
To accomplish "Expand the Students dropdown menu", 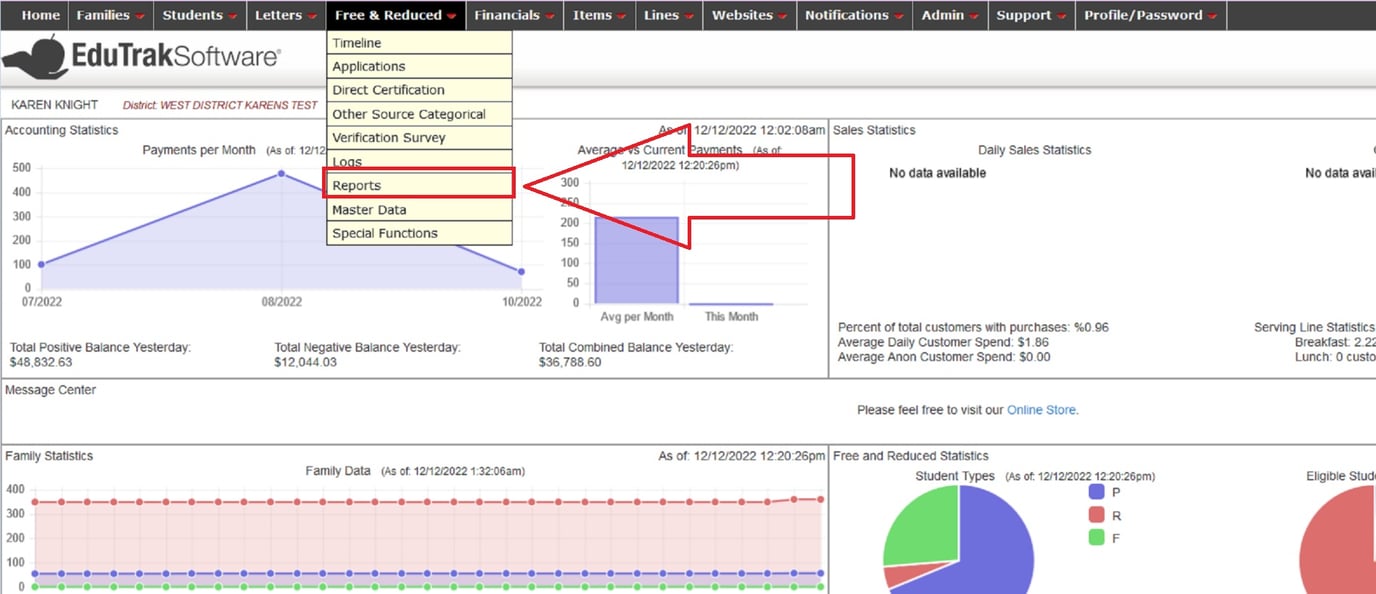I will tap(200, 15).
